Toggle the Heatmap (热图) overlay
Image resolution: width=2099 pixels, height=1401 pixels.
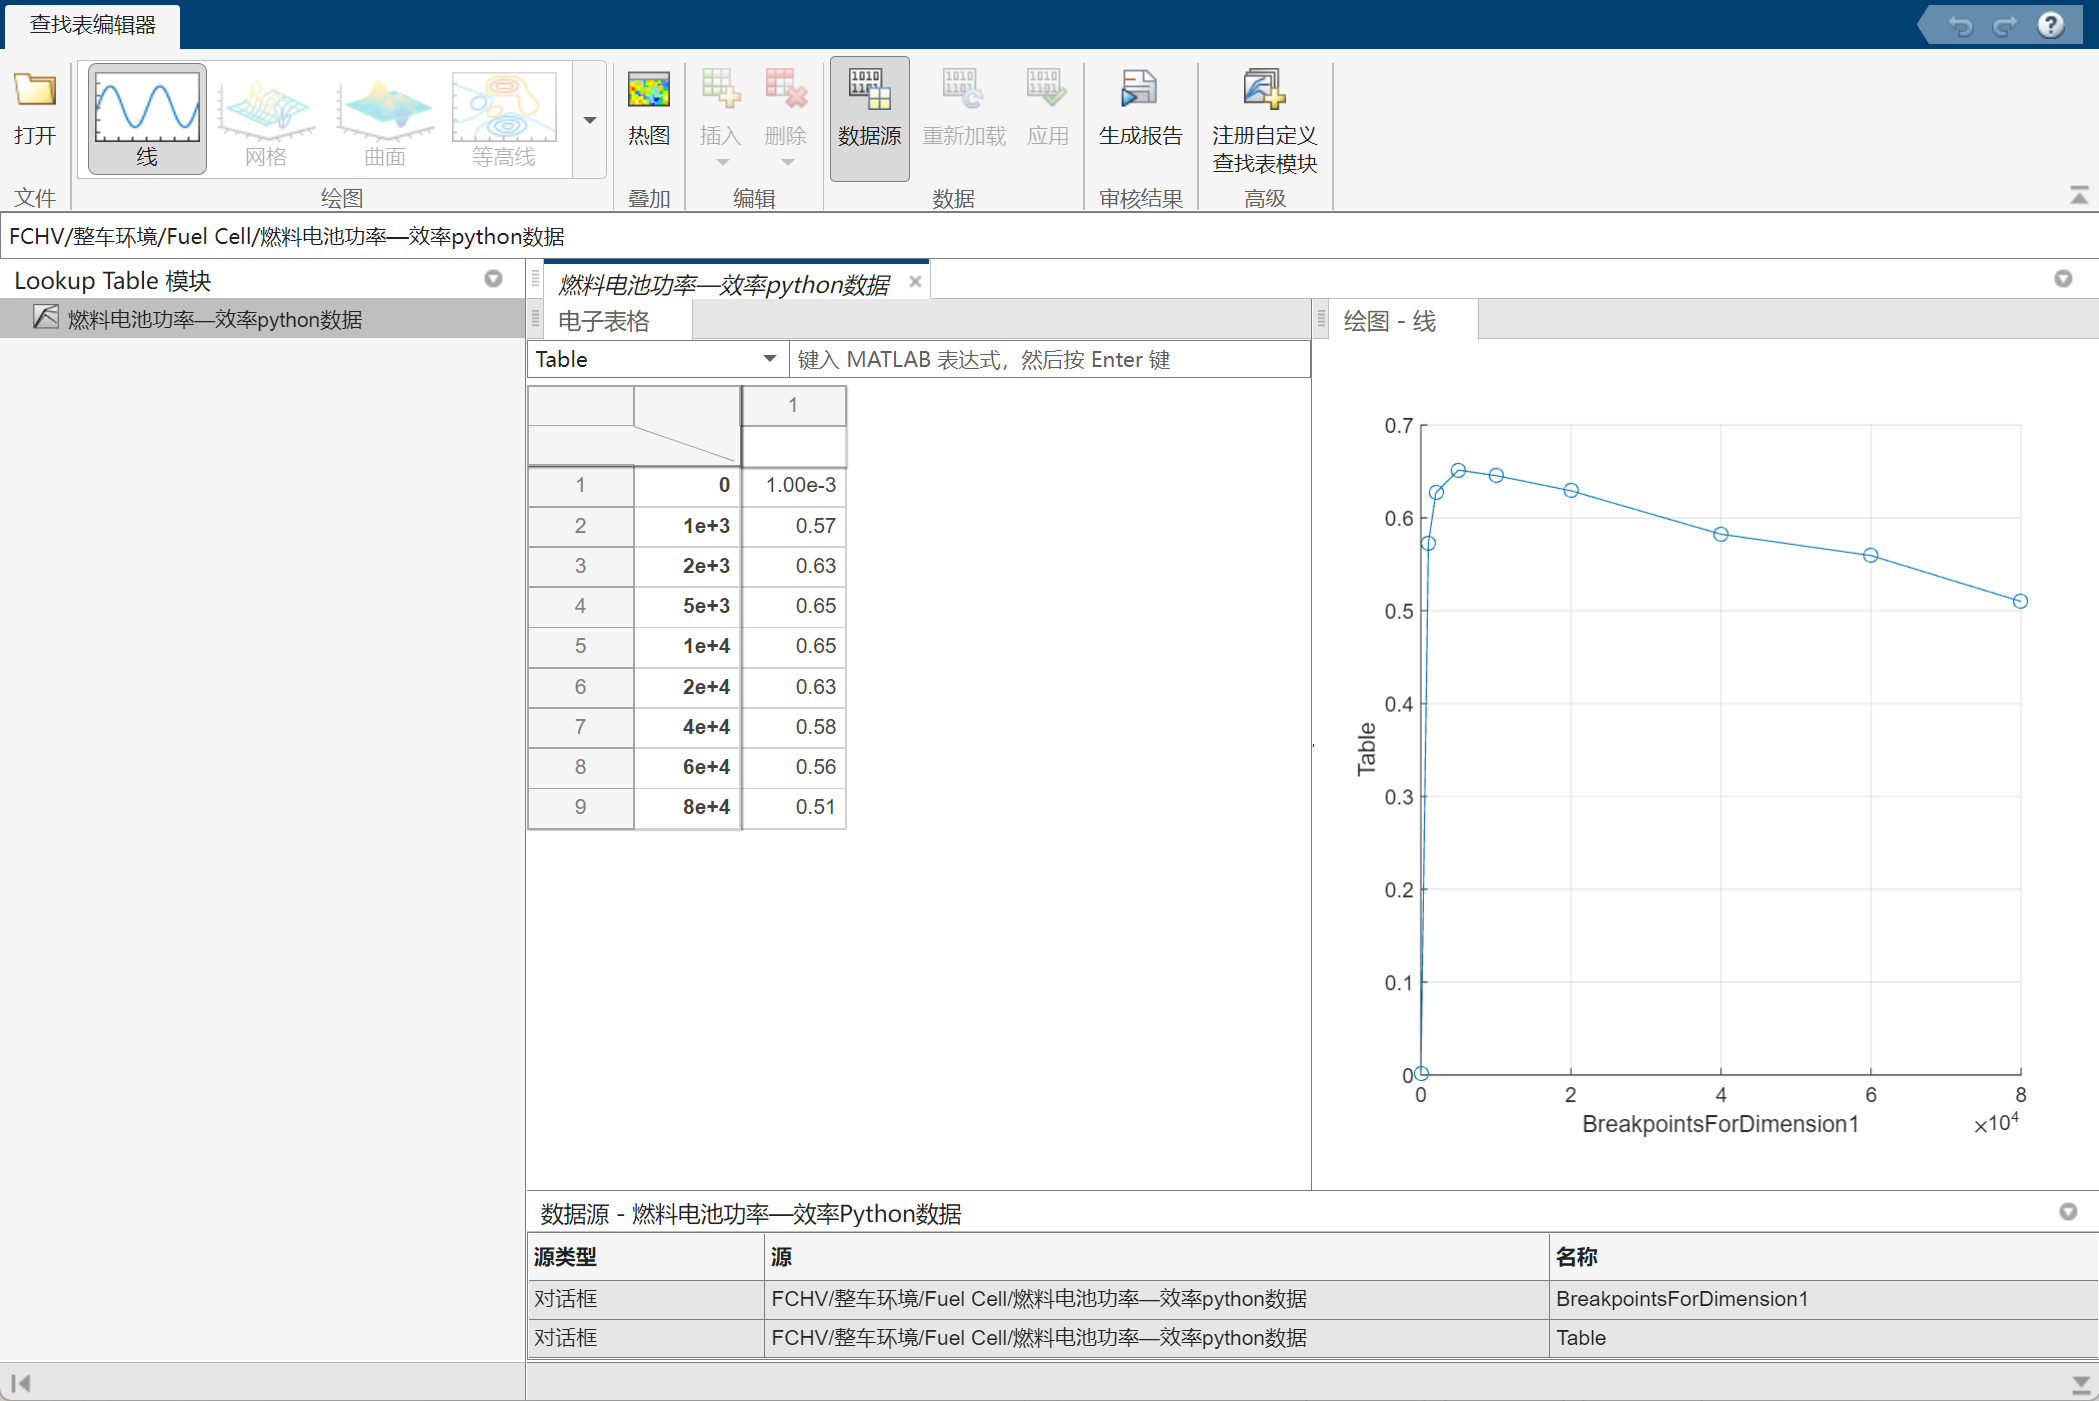(649, 108)
